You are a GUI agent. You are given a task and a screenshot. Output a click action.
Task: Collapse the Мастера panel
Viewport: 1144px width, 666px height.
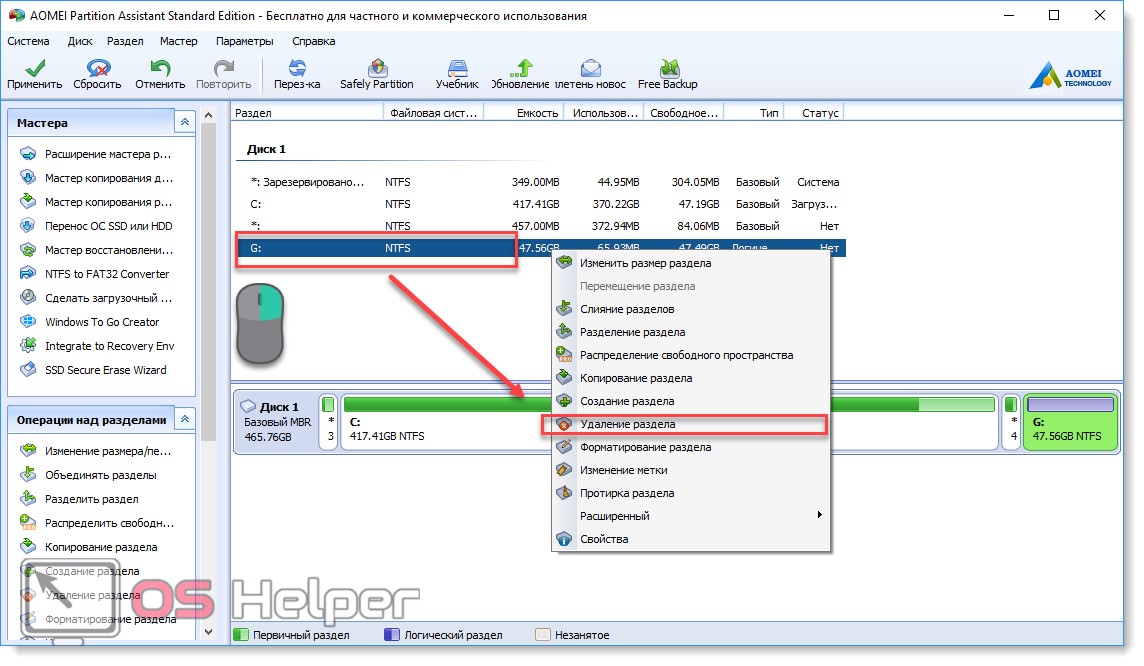point(184,122)
